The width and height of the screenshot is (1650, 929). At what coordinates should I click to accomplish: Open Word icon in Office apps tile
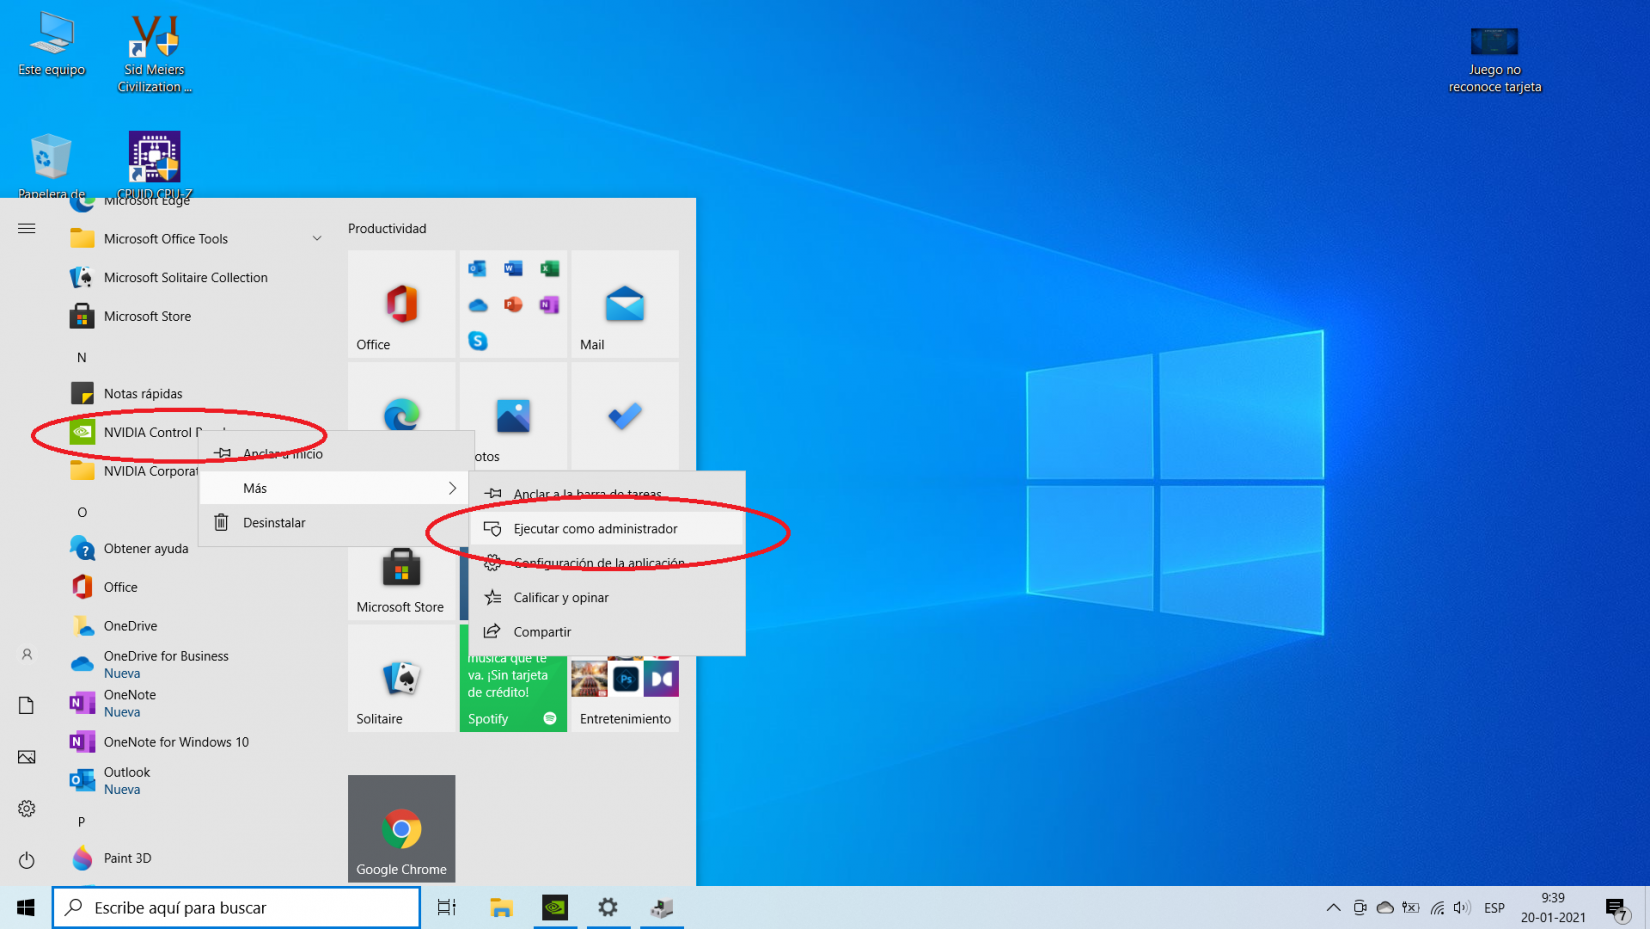[513, 268]
